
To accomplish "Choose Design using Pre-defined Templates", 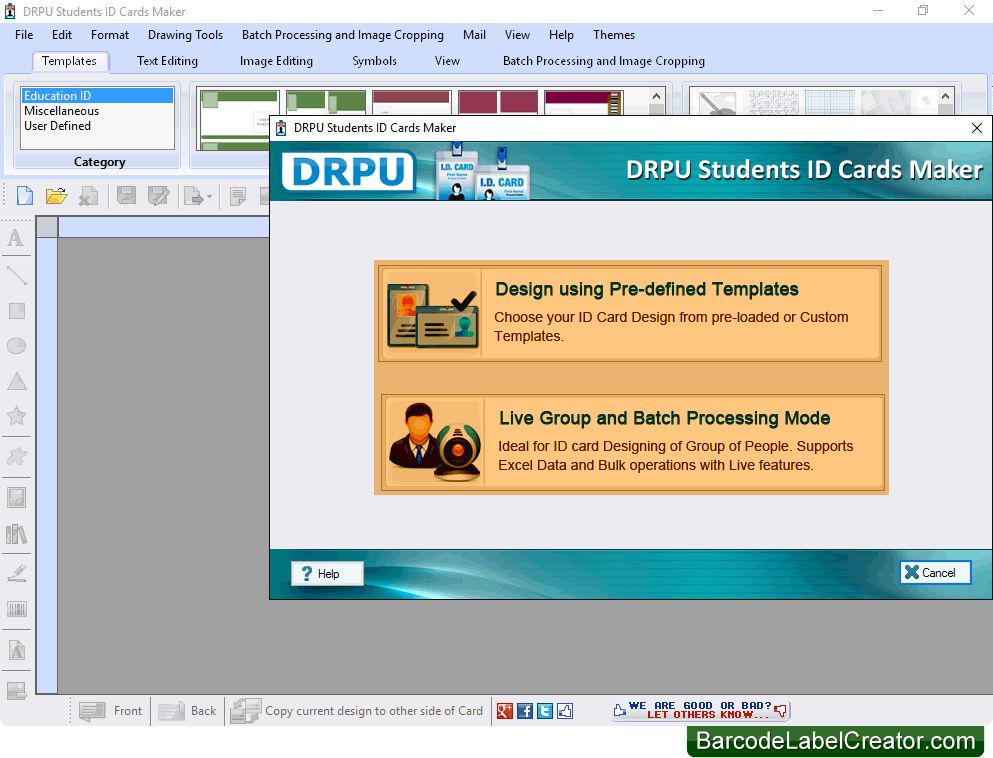I will coord(630,314).
